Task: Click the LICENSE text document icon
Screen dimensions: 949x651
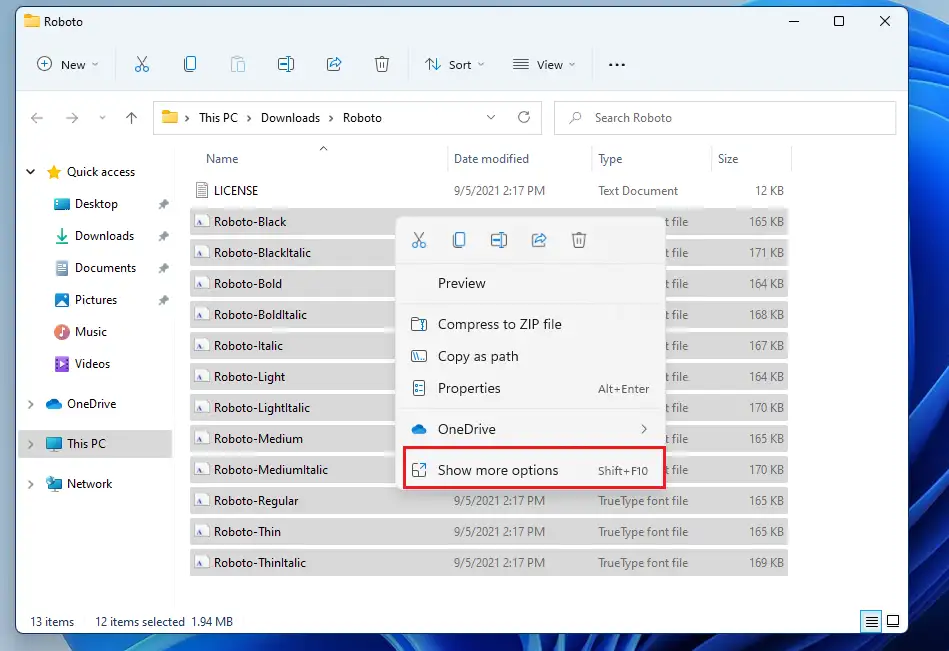Action: pos(202,191)
